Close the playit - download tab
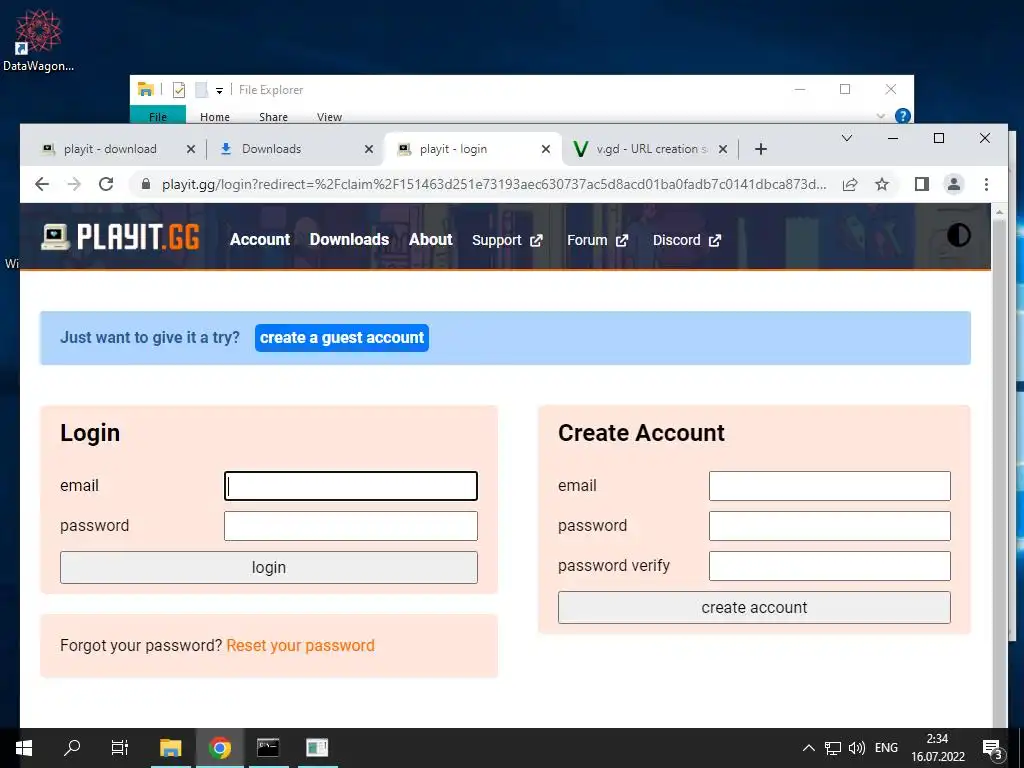1024x768 pixels. tap(191, 149)
